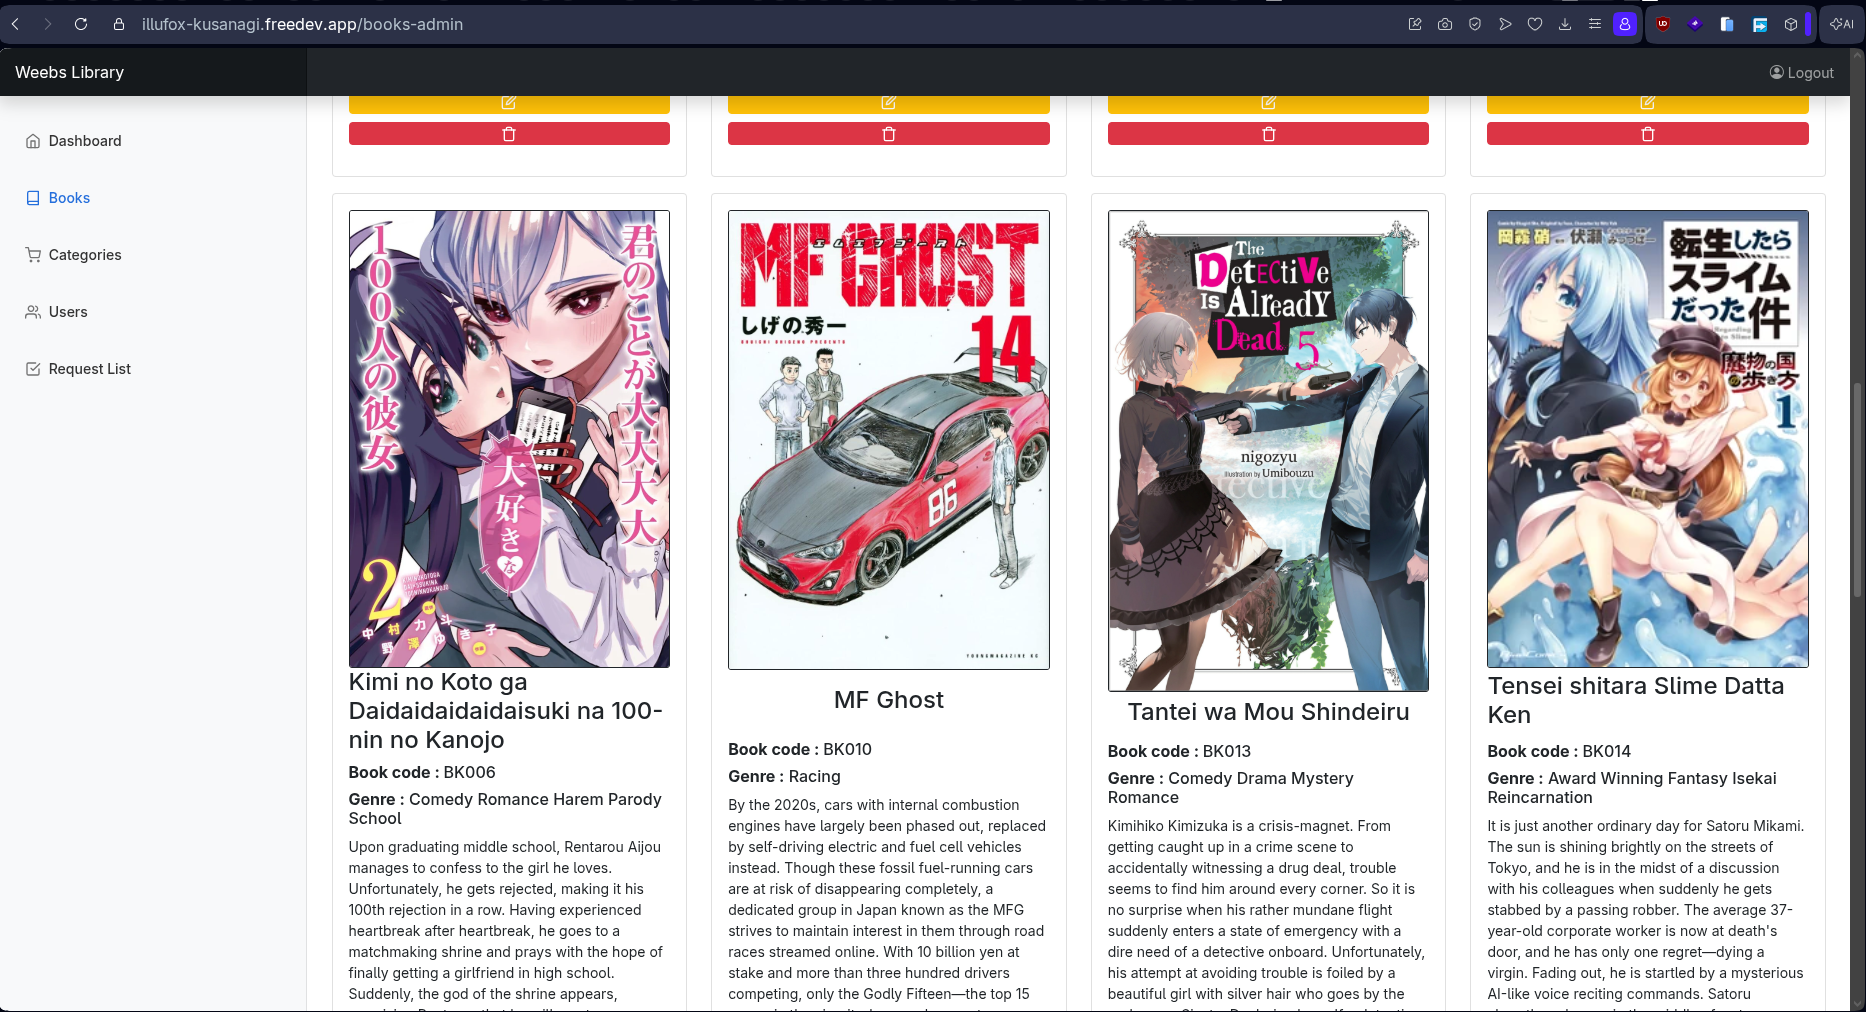This screenshot has width=1866, height=1012.
Task: Click the Tensei shitara Slime cover image
Action: click(x=1648, y=439)
